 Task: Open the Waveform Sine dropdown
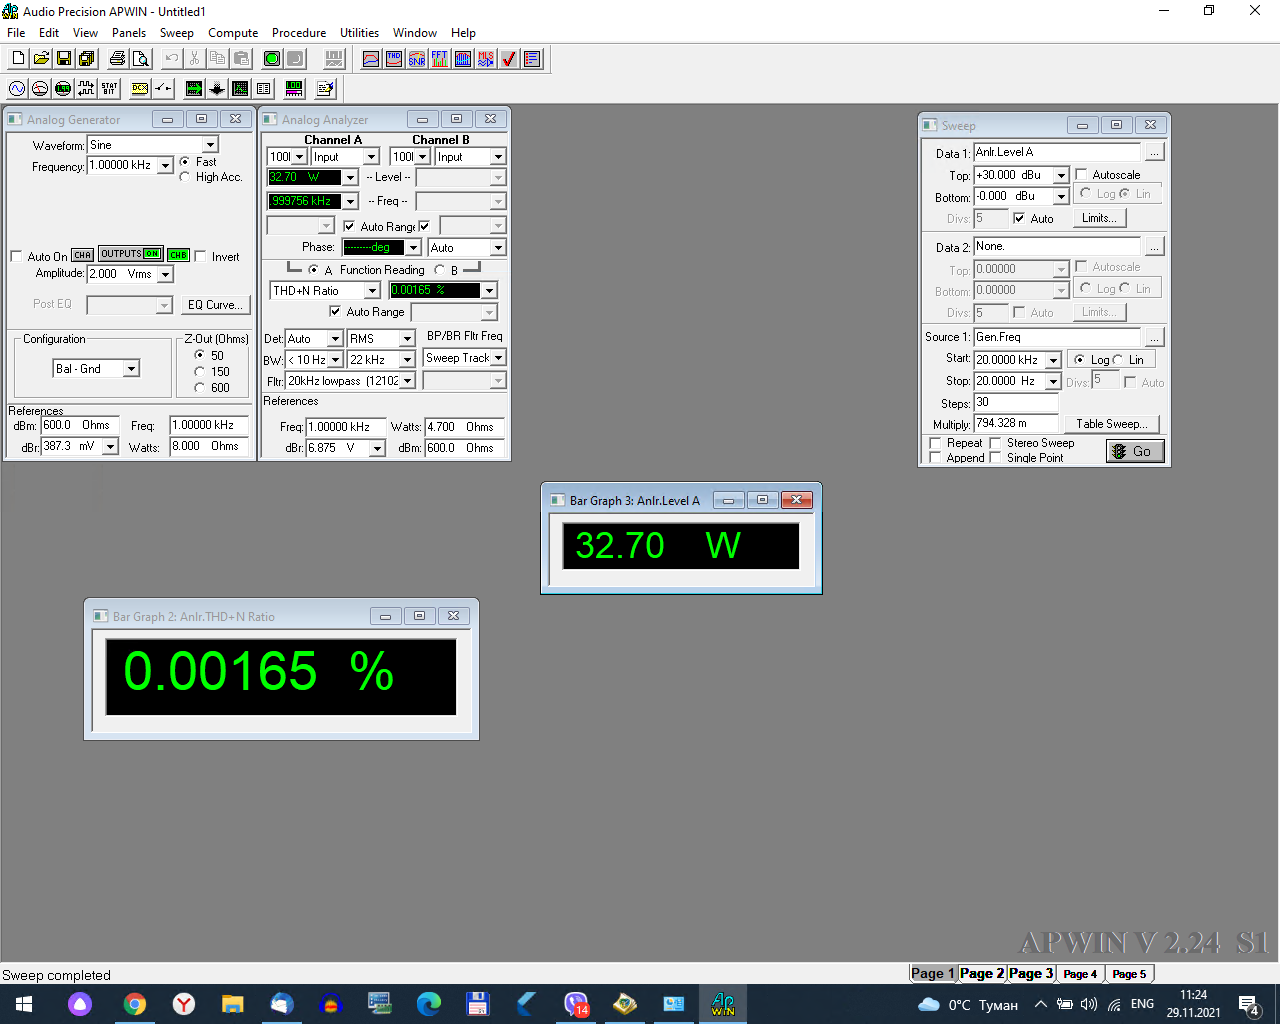[x=210, y=145]
